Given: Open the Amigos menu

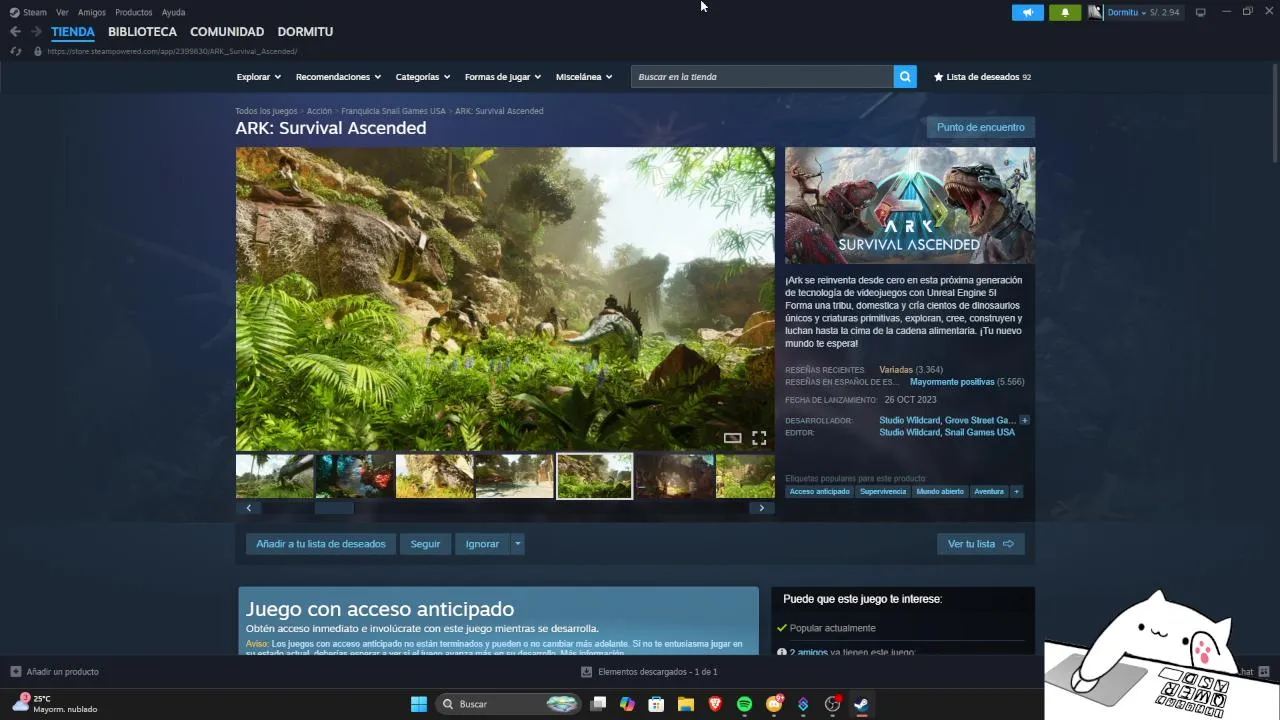Looking at the screenshot, I should pyautogui.click(x=92, y=12).
